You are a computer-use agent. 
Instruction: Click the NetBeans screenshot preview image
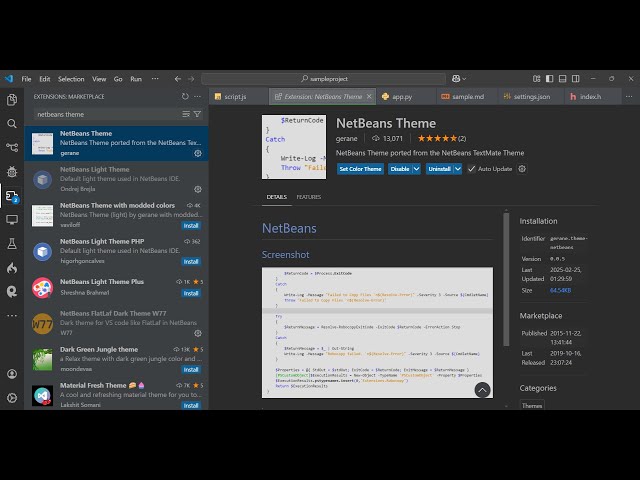[377, 330]
